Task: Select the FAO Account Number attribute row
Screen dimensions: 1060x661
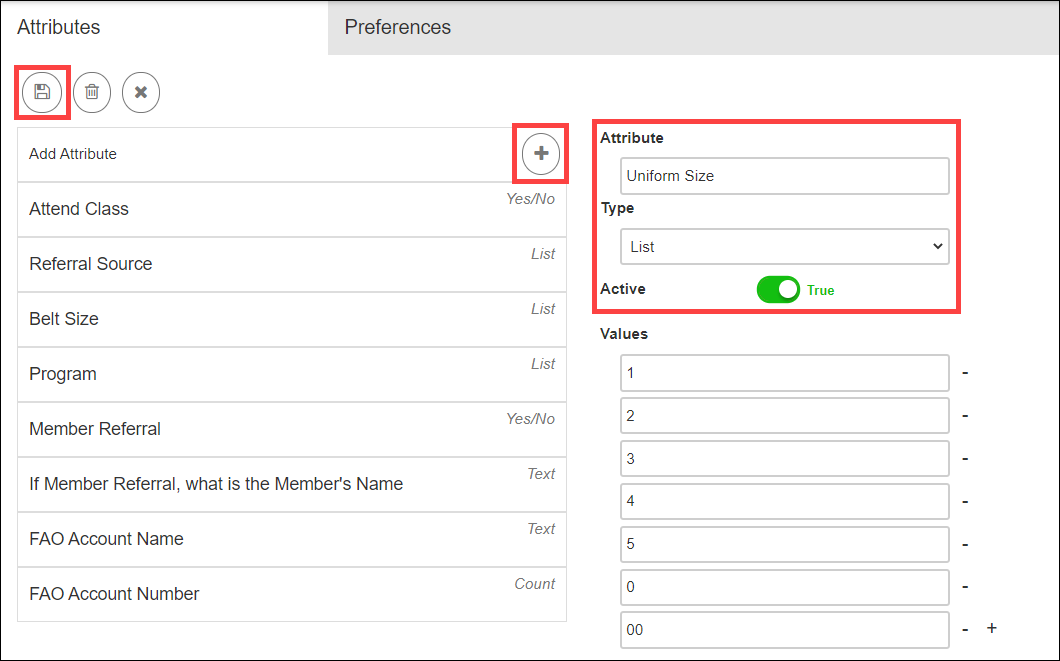Action: tap(292, 594)
